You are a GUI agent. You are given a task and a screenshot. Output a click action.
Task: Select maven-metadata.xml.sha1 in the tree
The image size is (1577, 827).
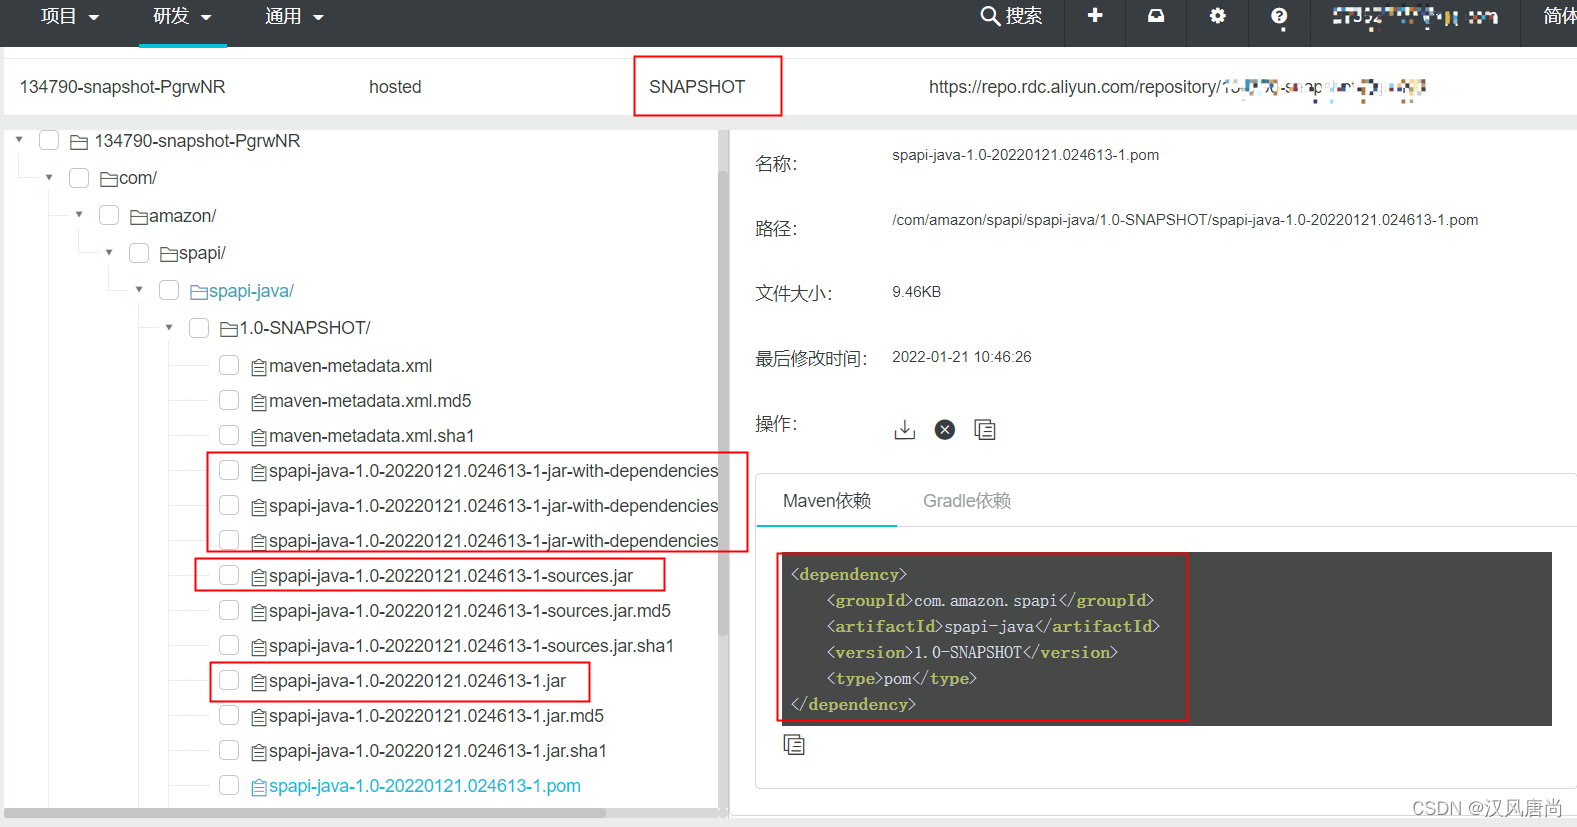(372, 436)
